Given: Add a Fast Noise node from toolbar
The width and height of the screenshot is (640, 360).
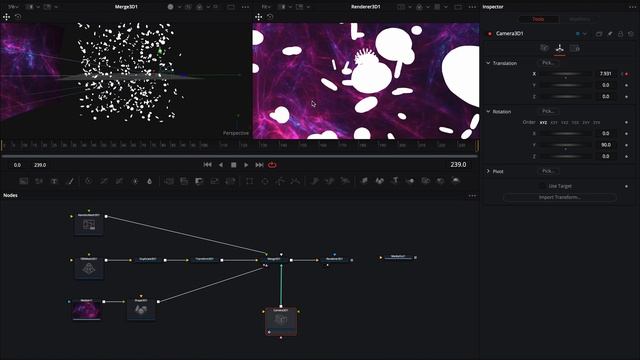Looking at the screenshot, I should [x=39, y=181].
